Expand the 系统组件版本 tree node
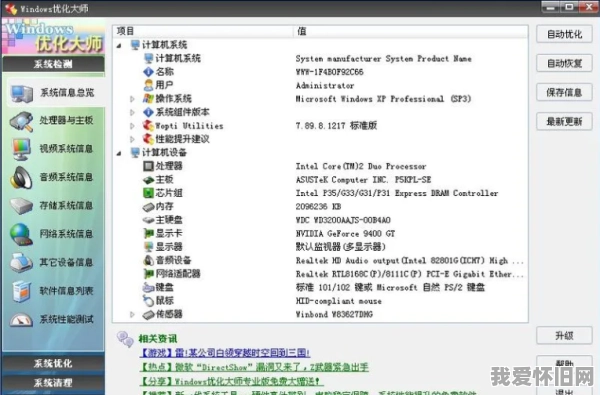Screen dimensions: 600x395 coord(132,112)
